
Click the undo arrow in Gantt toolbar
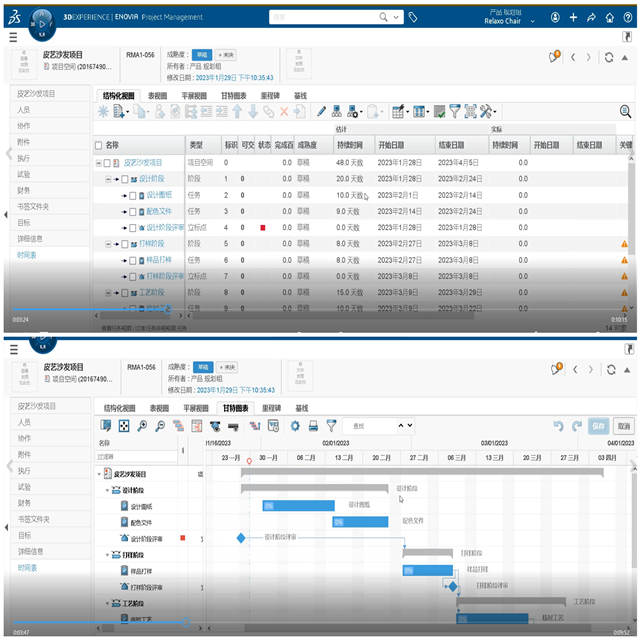pos(558,426)
